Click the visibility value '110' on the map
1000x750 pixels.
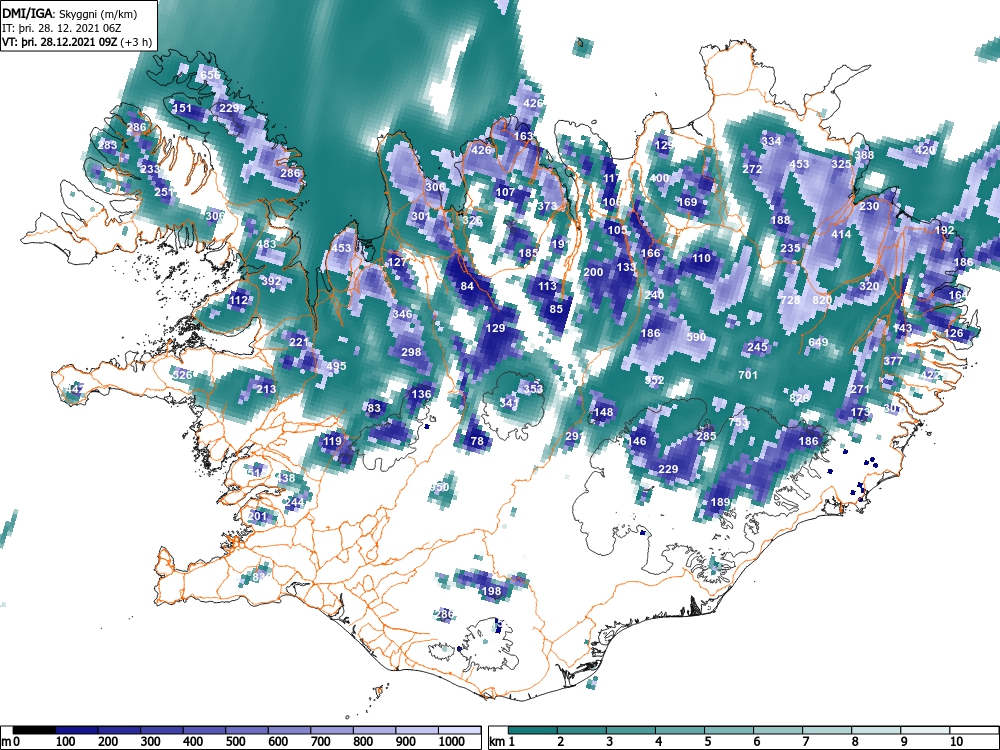[x=702, y=258]
